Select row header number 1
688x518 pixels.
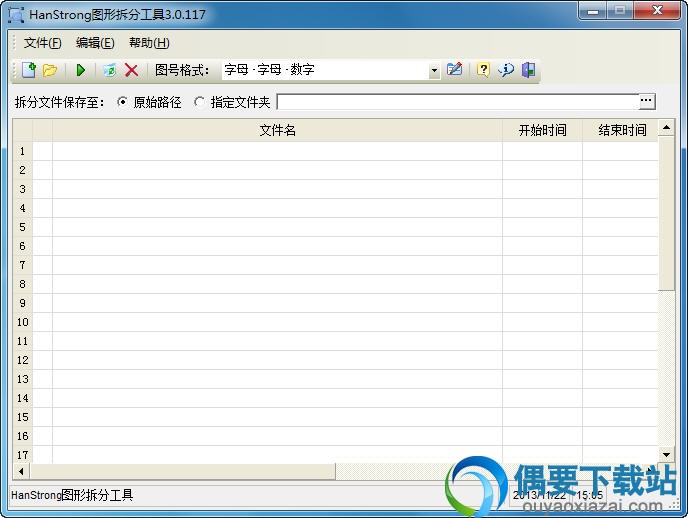tap(22, 151)
